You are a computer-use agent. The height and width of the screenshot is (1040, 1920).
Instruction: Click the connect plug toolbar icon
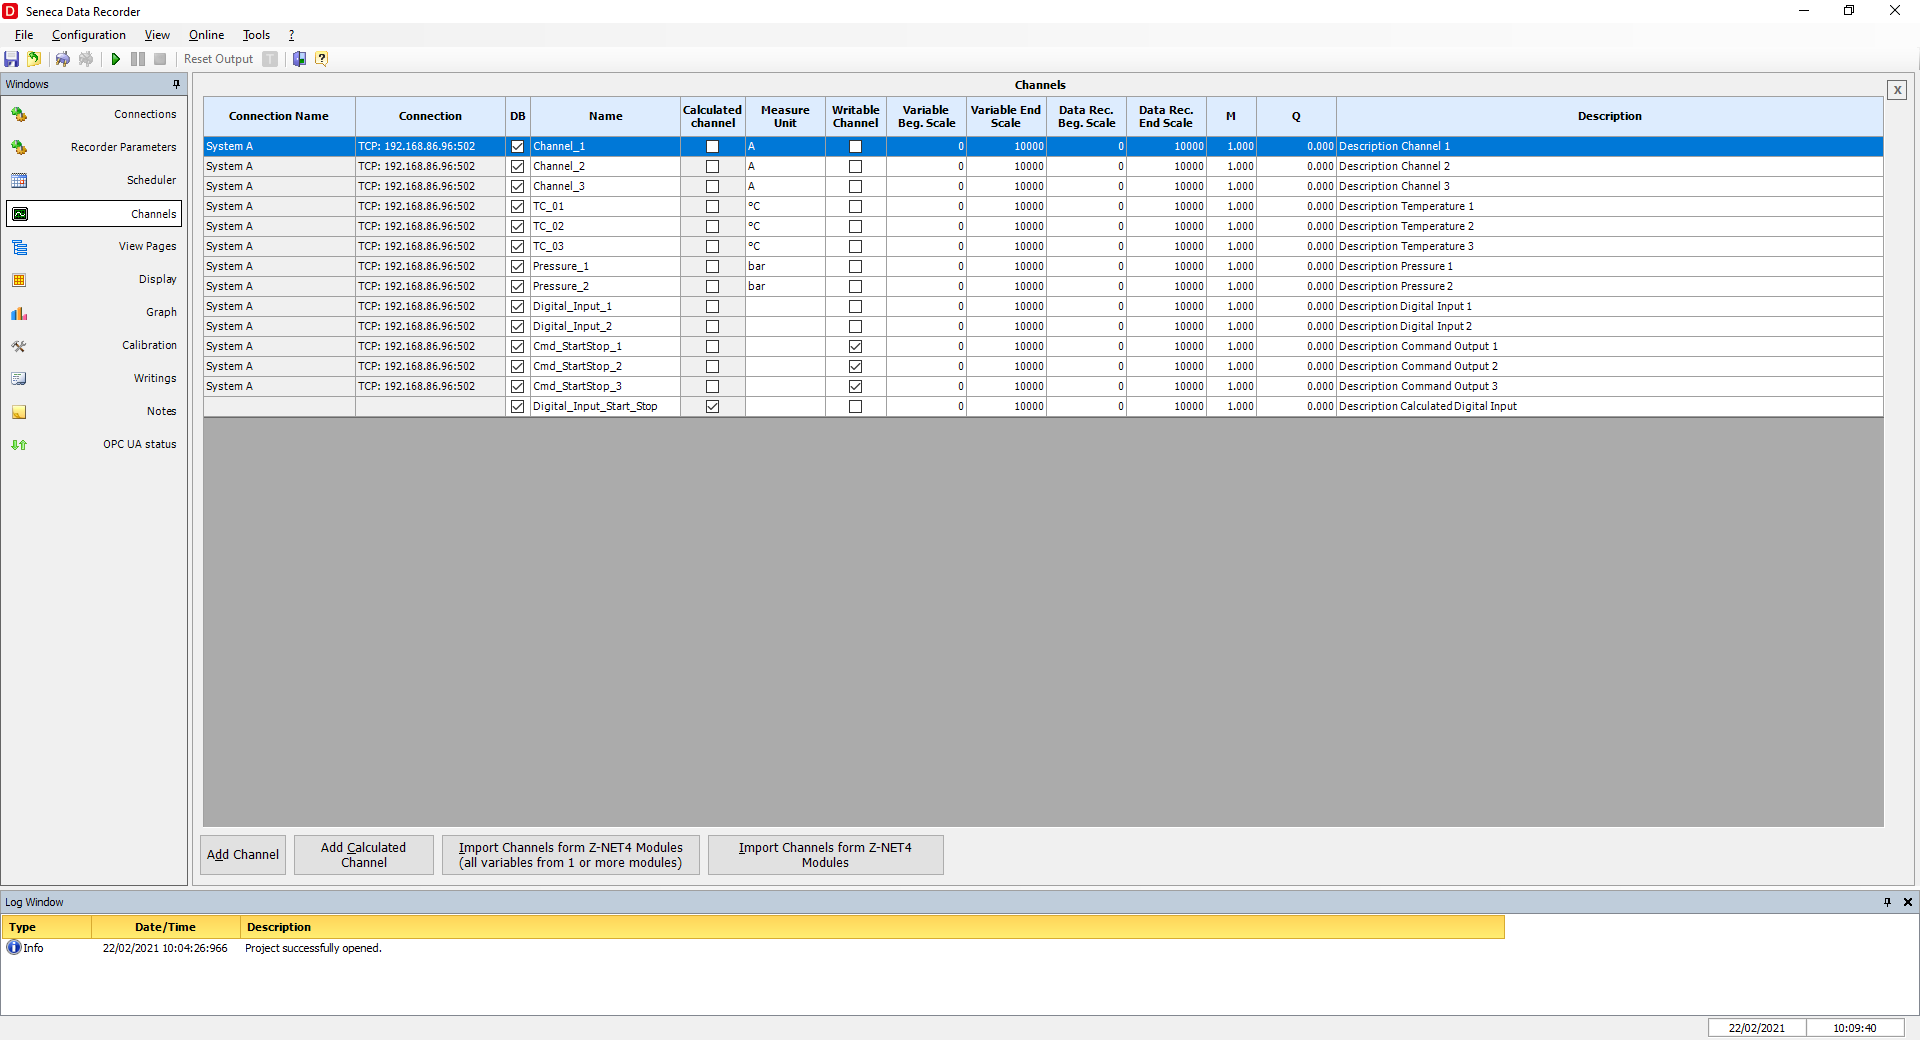tap(63, 59)
